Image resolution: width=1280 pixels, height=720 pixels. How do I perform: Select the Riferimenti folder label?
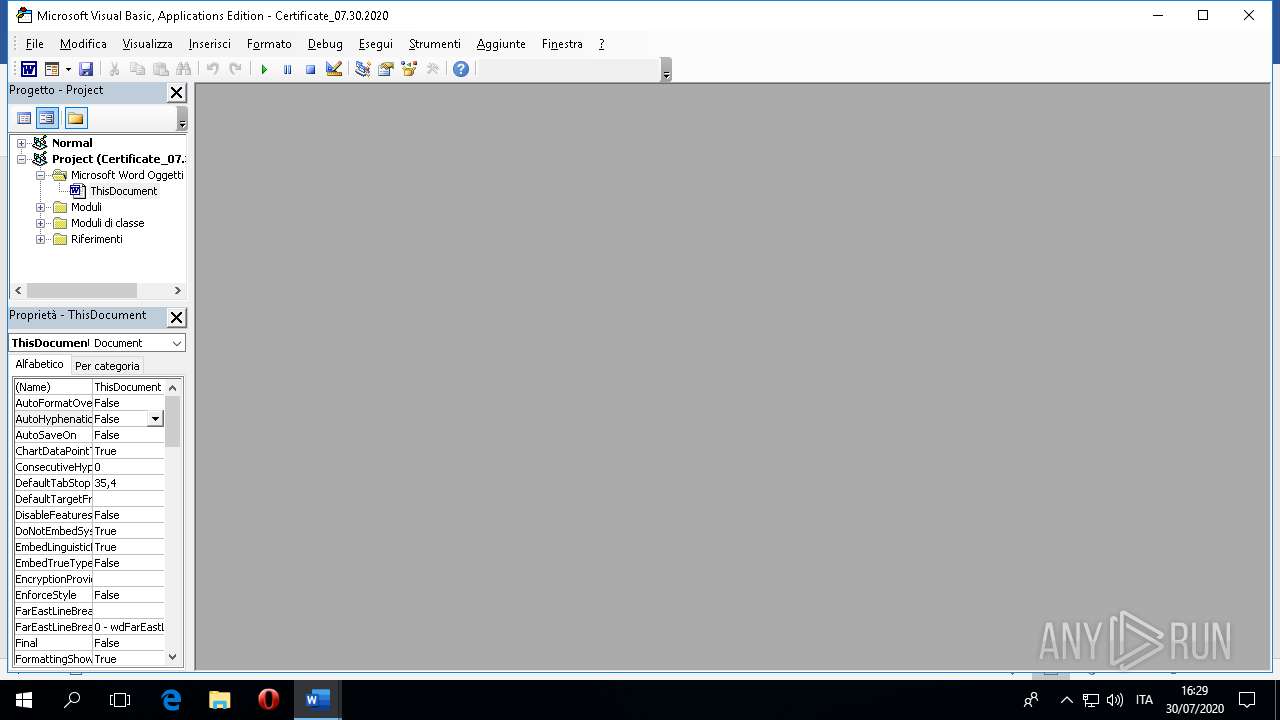point(97,239)
